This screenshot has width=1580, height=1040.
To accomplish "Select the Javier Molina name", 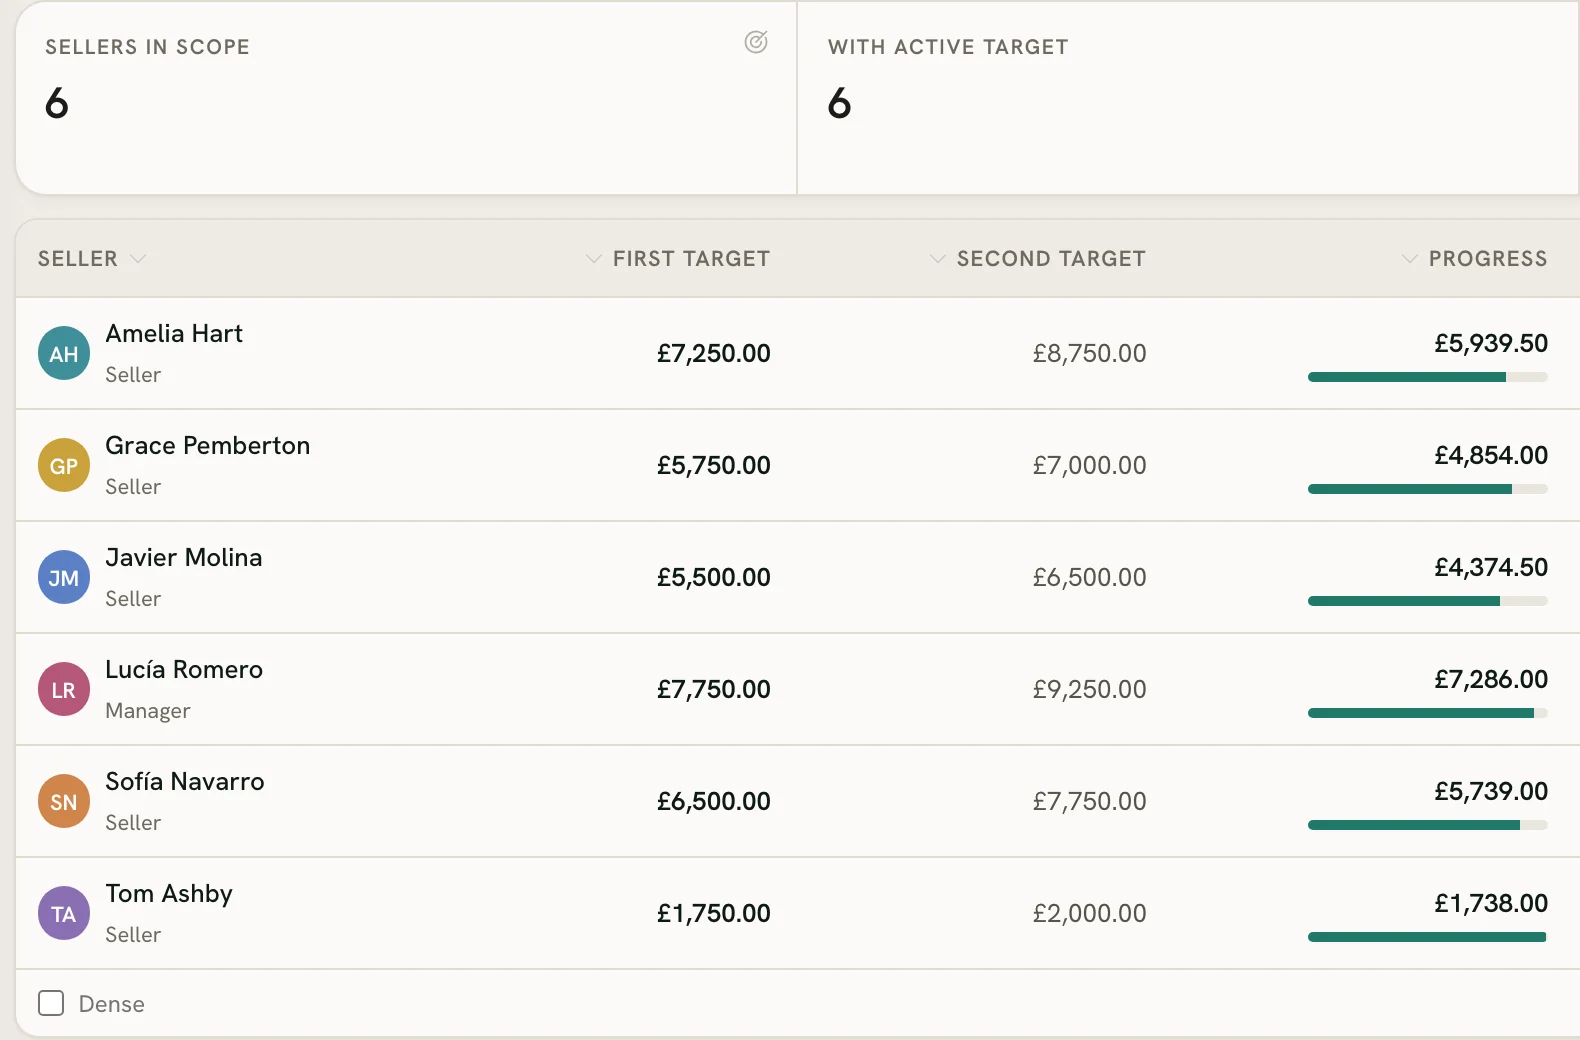I will (x=184, y=557).
